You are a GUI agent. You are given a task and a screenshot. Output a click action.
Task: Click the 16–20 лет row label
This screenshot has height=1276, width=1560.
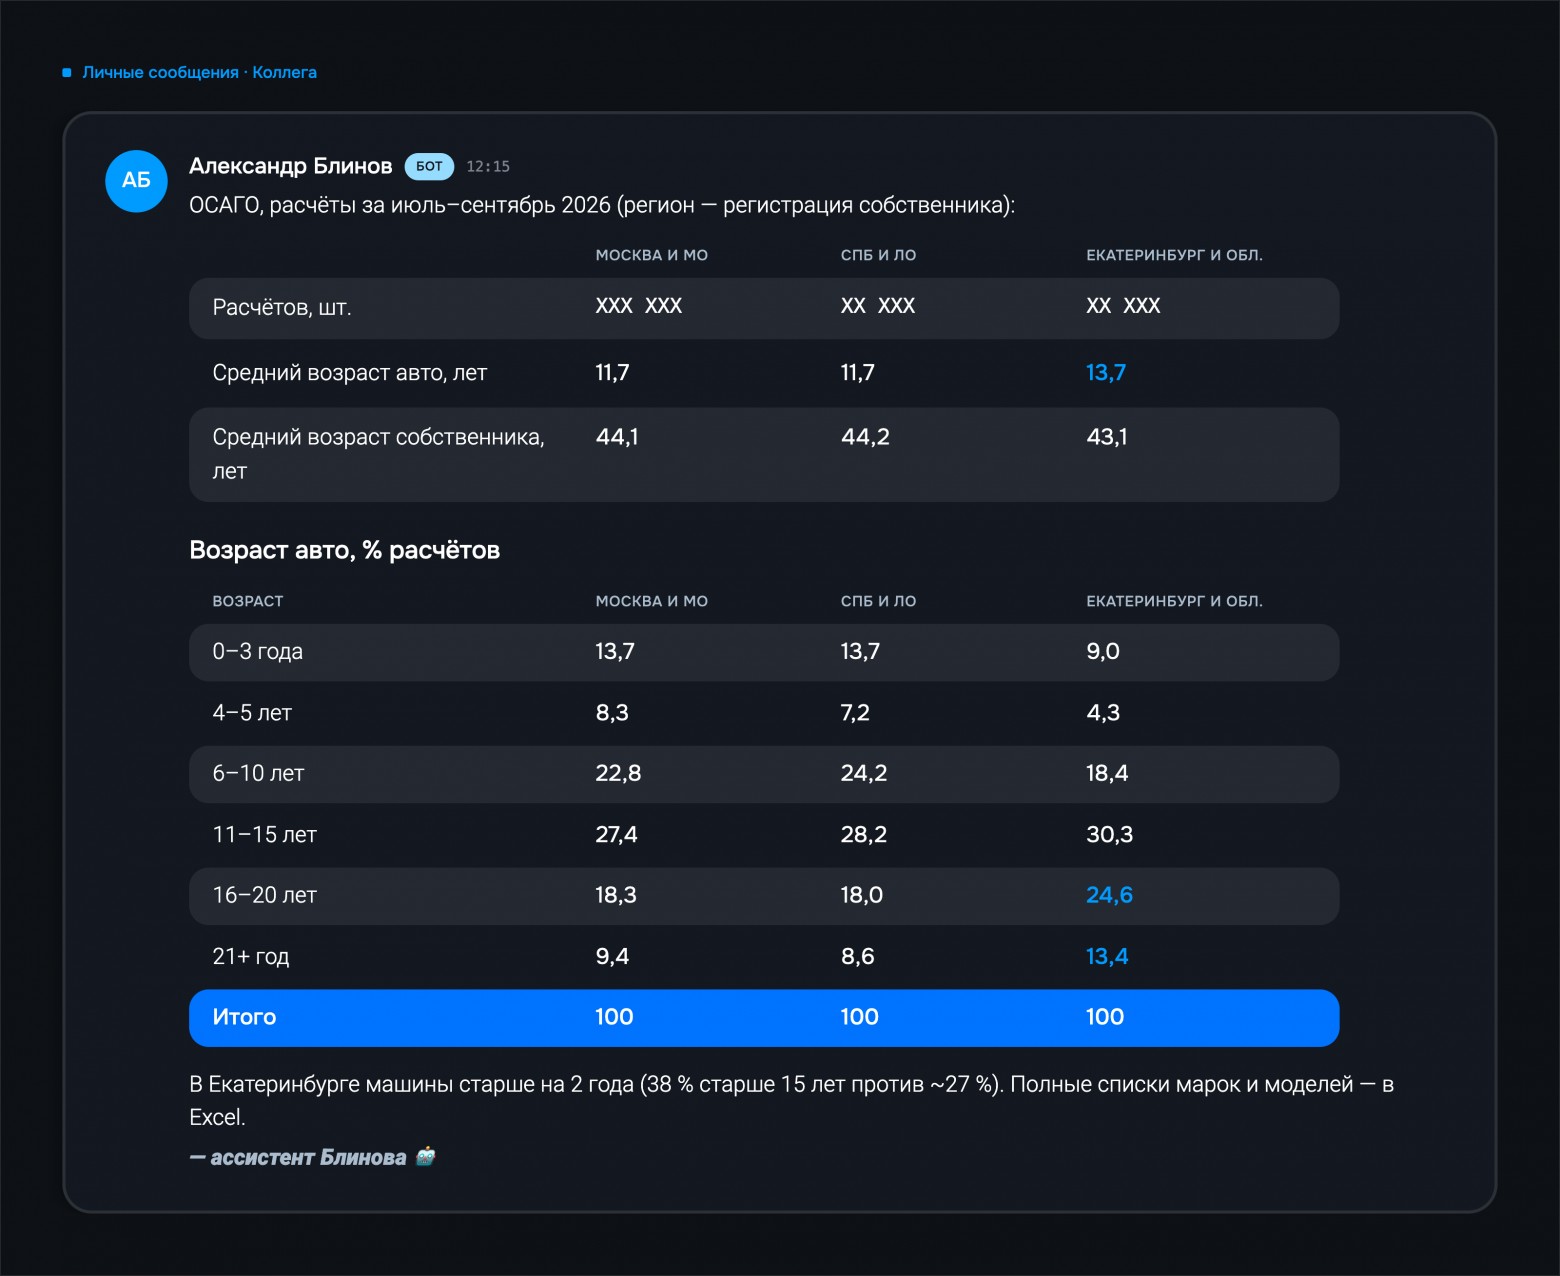264,896
